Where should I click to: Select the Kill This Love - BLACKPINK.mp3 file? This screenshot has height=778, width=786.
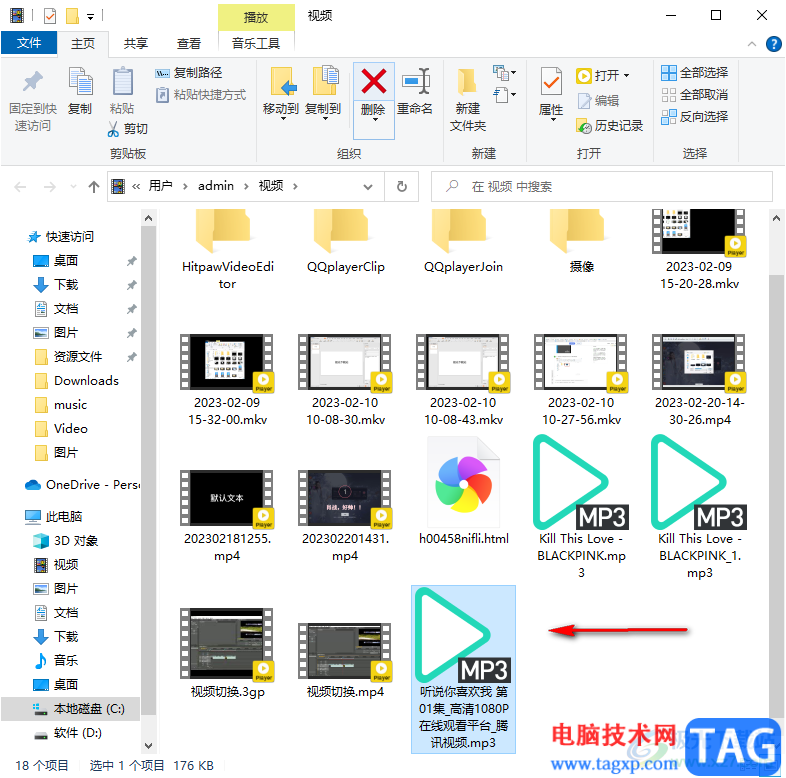(x=580, y=506)
